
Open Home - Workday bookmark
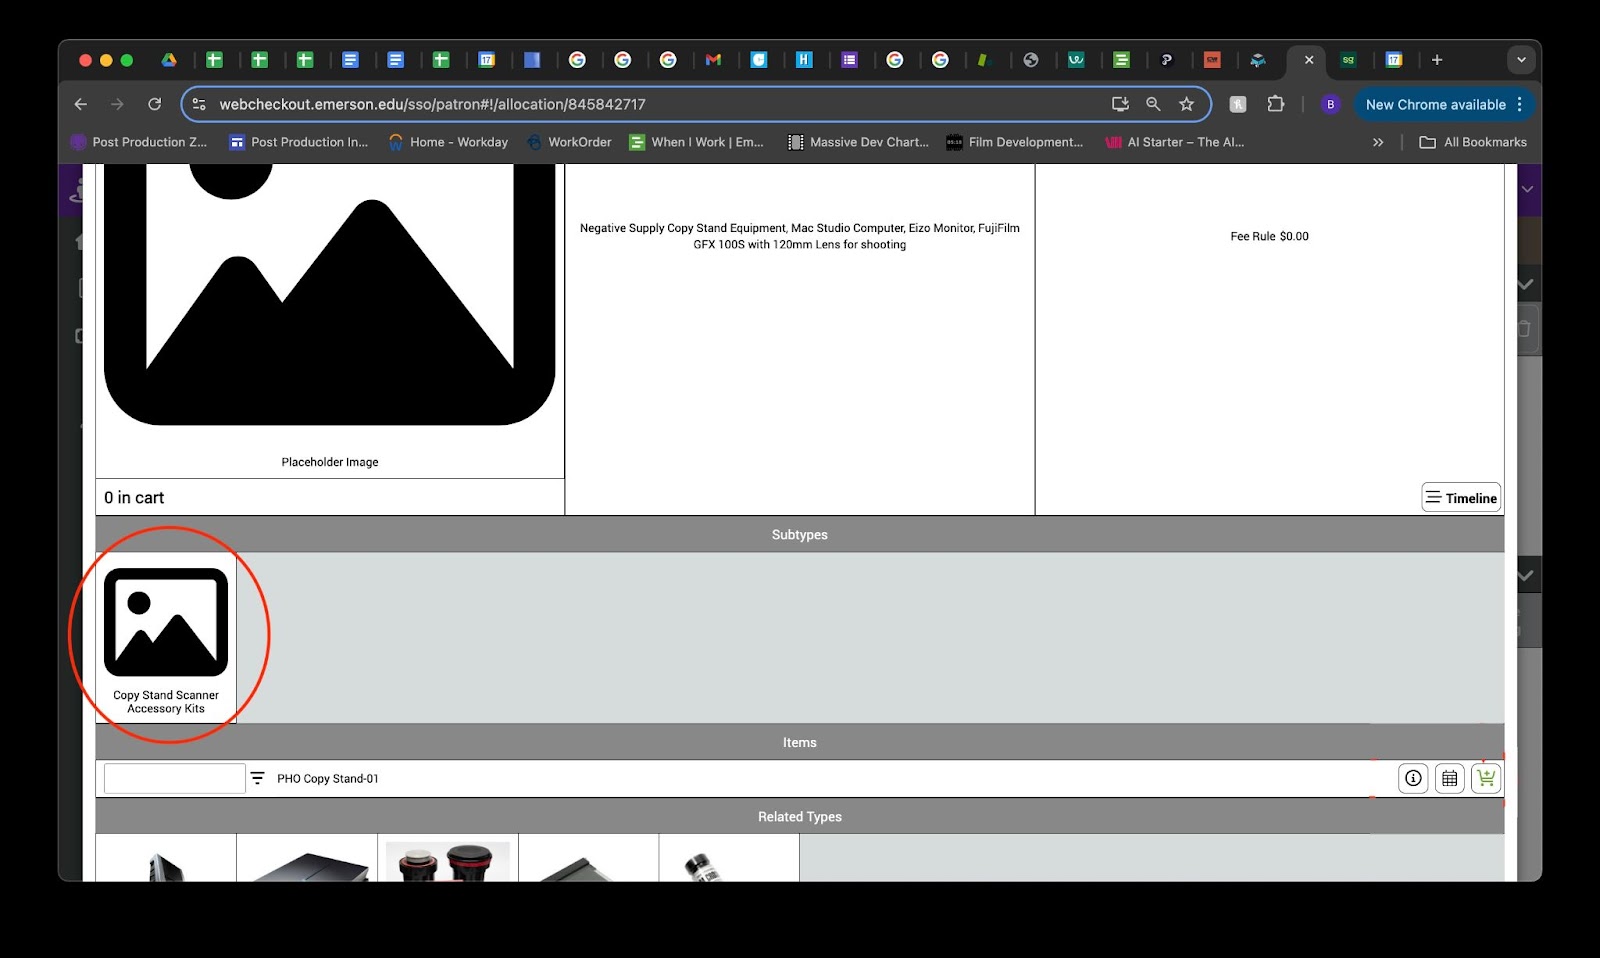448,142
